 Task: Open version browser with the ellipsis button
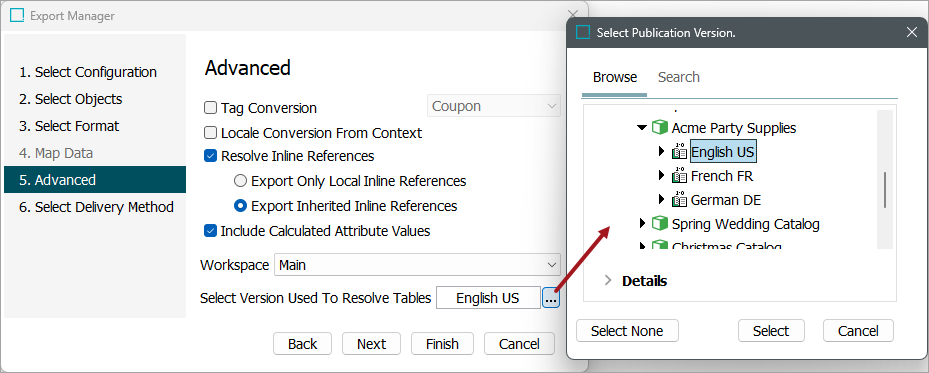pos(550,298)
